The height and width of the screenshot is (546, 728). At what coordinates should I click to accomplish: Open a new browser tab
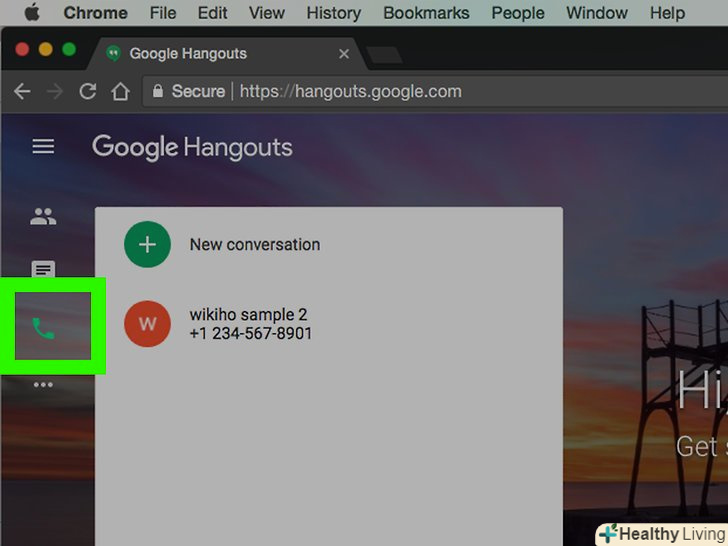click(384, 55)
